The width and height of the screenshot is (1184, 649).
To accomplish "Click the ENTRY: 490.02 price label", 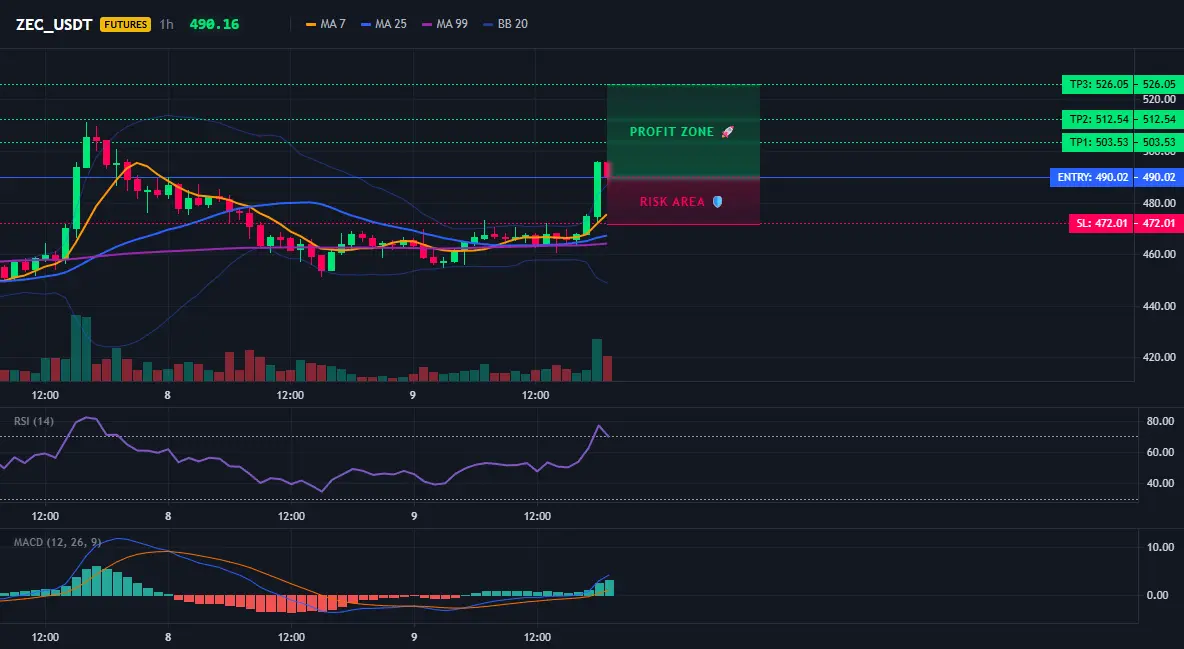I will 1092,178.
